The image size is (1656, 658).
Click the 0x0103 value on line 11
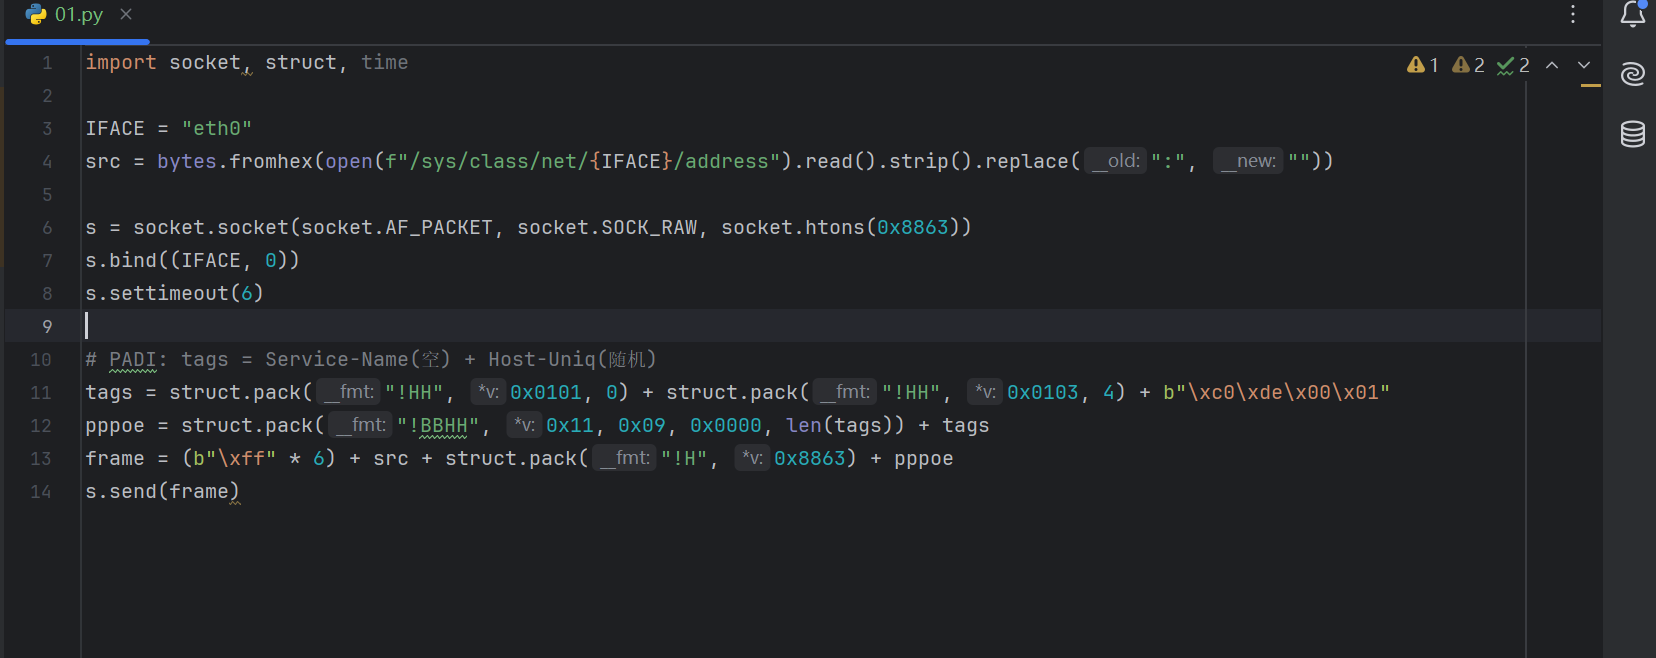click(x=1043, y=392)
